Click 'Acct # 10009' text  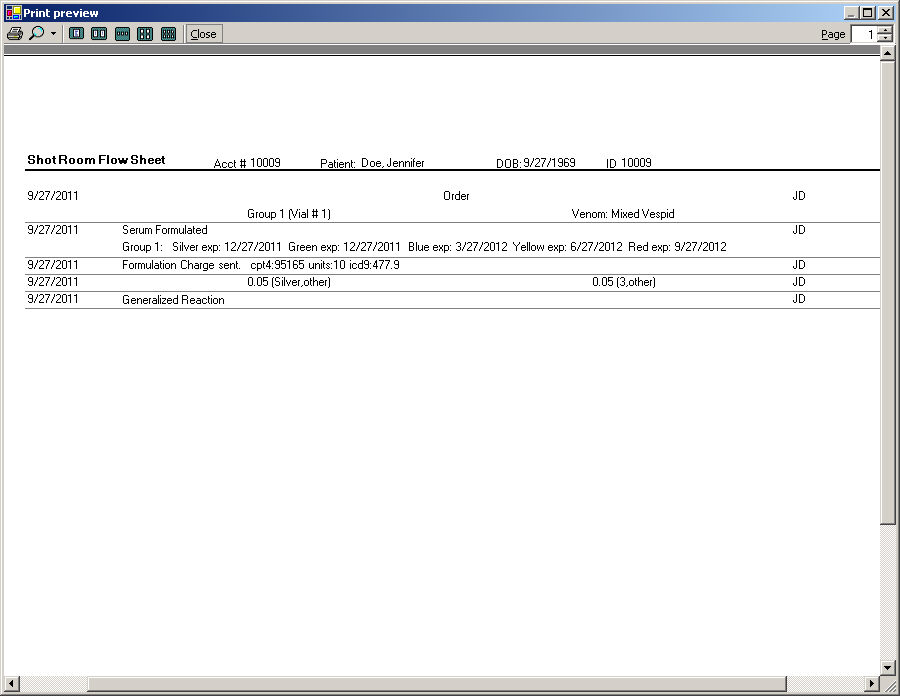(247, 163)
